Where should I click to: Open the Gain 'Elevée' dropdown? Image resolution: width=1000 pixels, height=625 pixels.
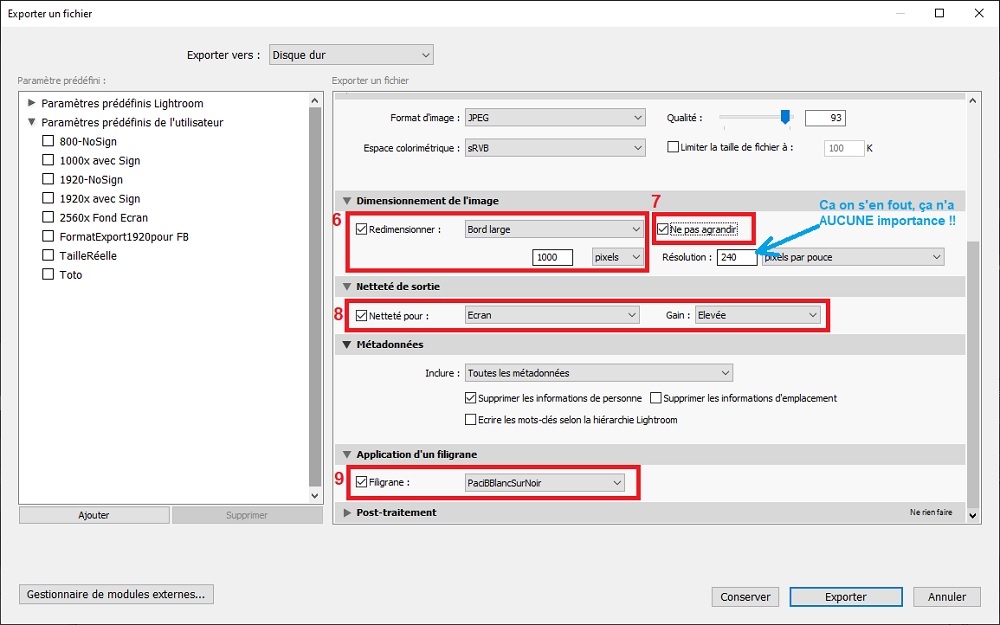[758, 315]
